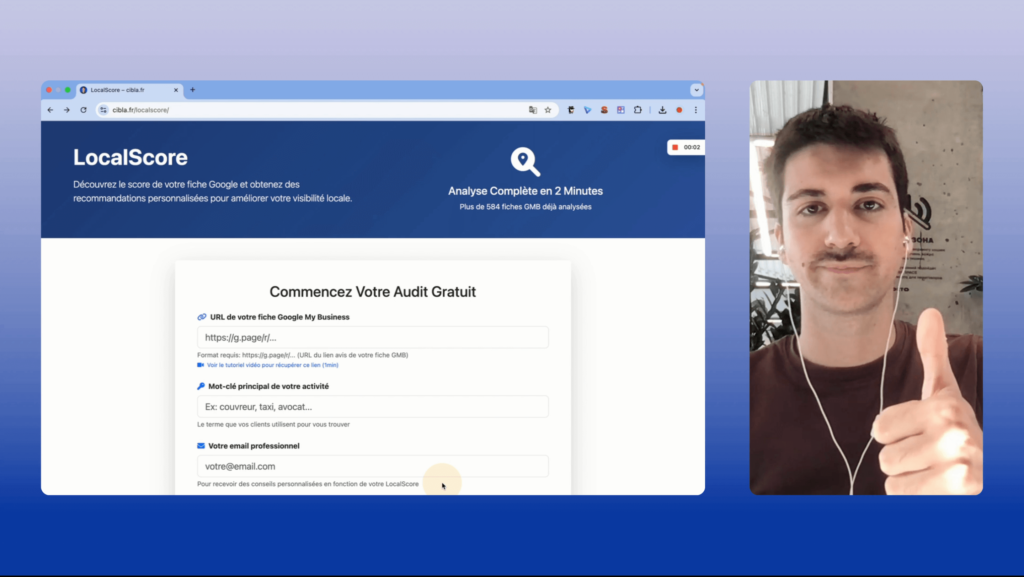Click the browser forward arrow
This screenshot has width=1024, height=577.
coord(67,110)
